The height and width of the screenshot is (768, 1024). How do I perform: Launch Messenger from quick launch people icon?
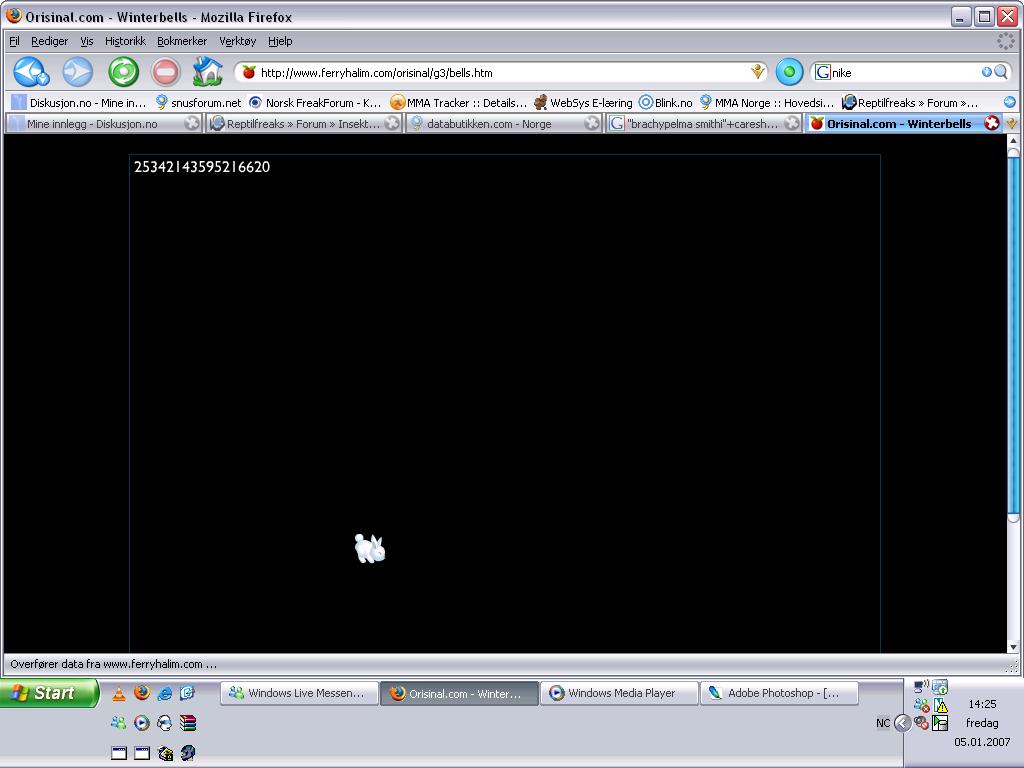[119, 723]
